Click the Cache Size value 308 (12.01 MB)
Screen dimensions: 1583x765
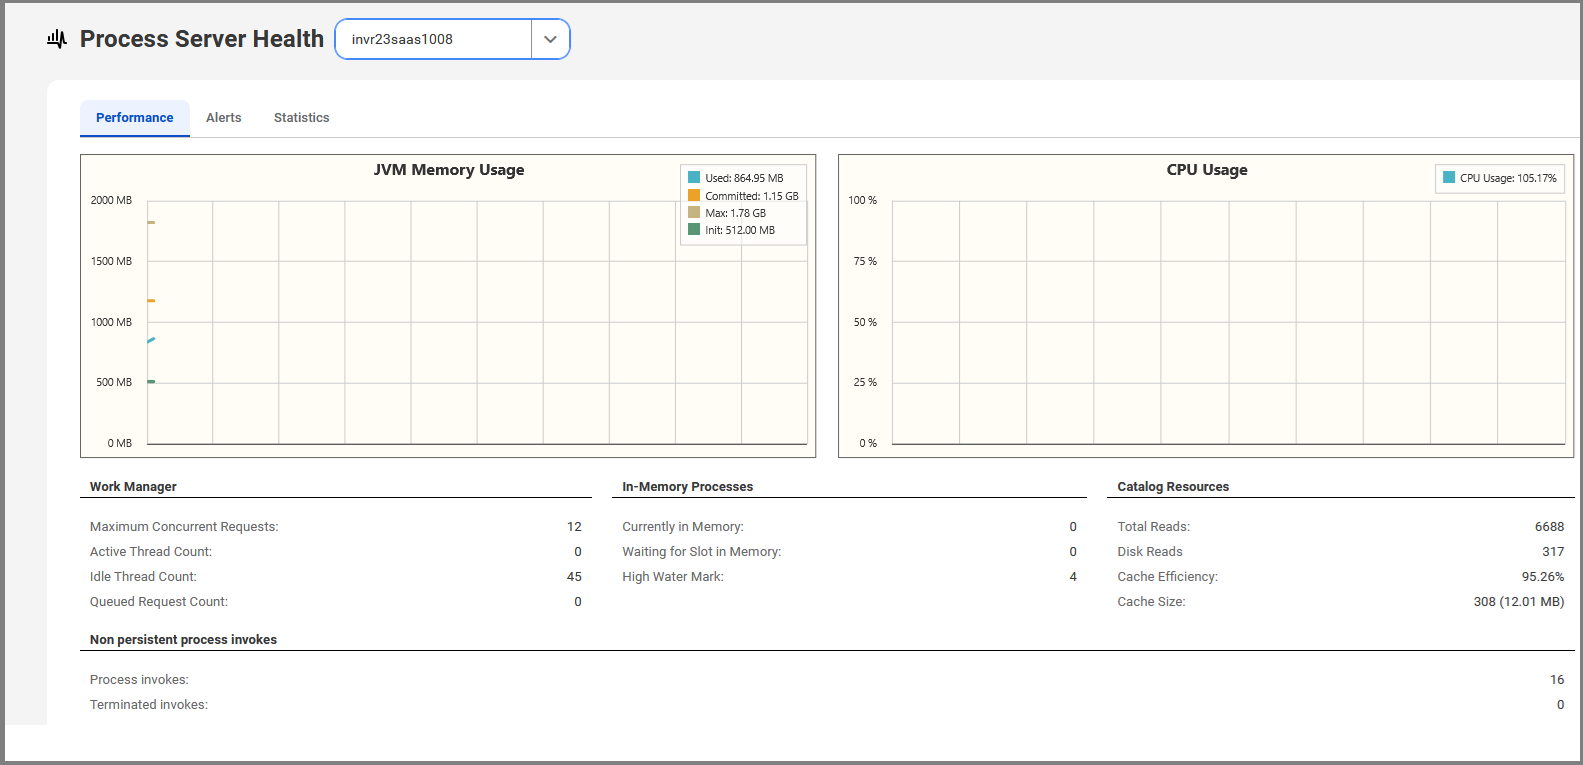click(1519, 602)
